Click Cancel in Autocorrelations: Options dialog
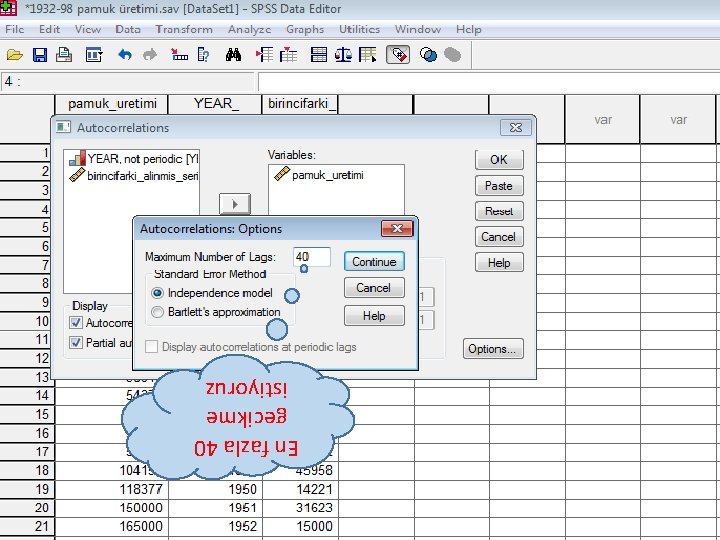The height and width of the screenshot is (540, 720). 374,288
